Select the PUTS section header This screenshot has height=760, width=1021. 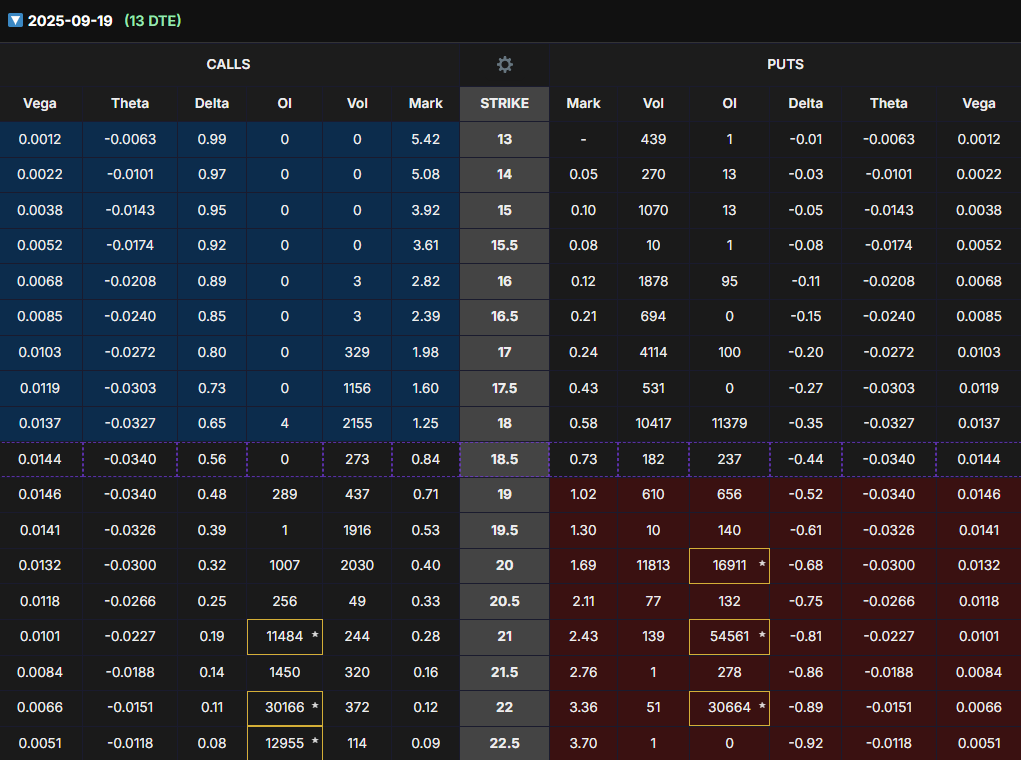784,64
